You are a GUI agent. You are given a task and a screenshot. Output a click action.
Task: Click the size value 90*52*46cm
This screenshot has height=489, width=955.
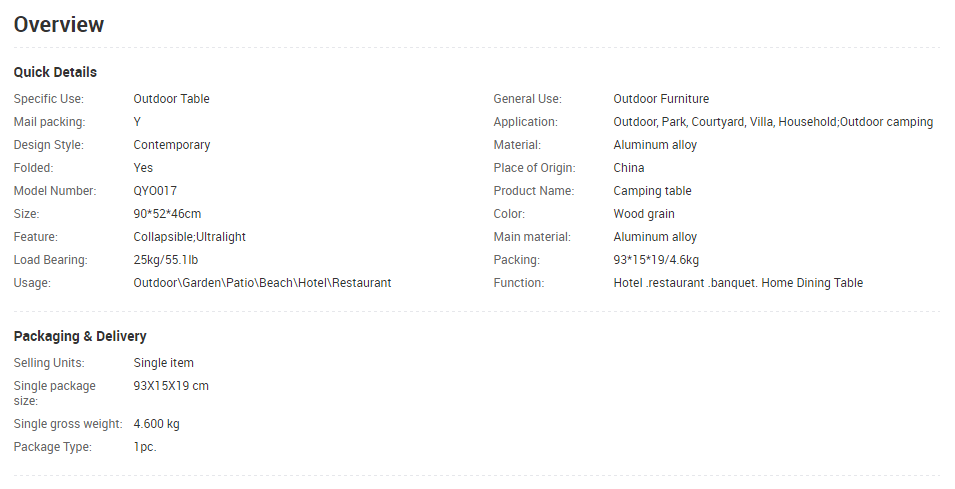[x=167, y=214]
